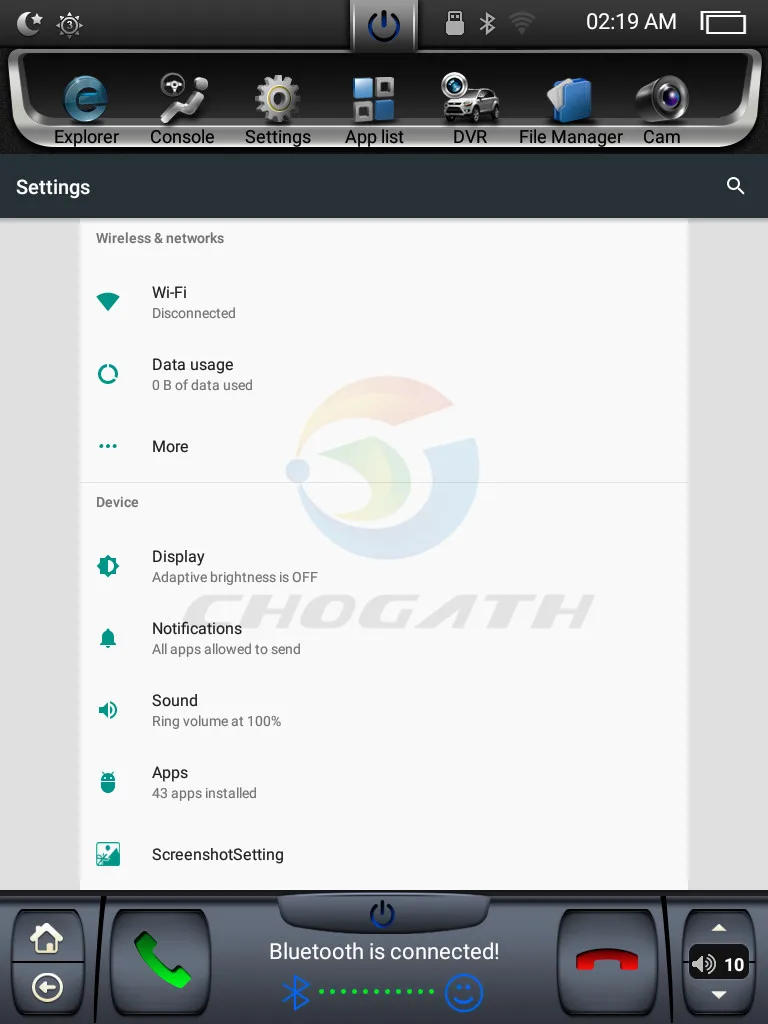The height and width of the screenshot is (1024, 768).
Task: Tap '43 apps installed' text
Action: (x=204, y=793)
